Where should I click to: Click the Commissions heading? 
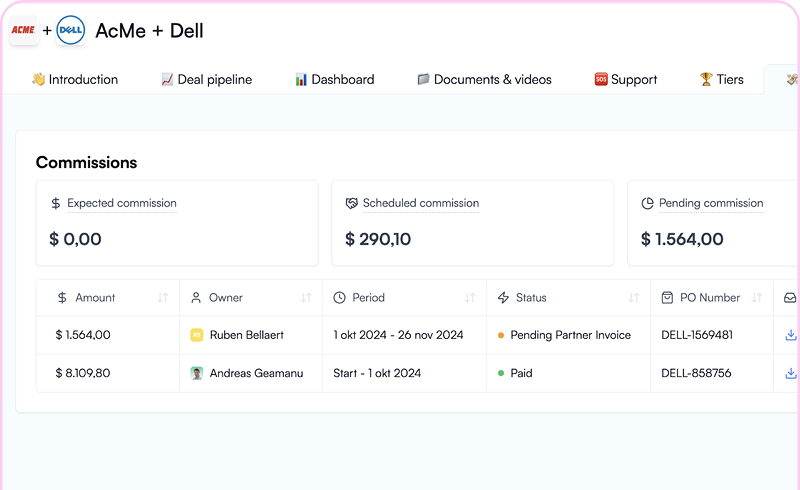86,163
